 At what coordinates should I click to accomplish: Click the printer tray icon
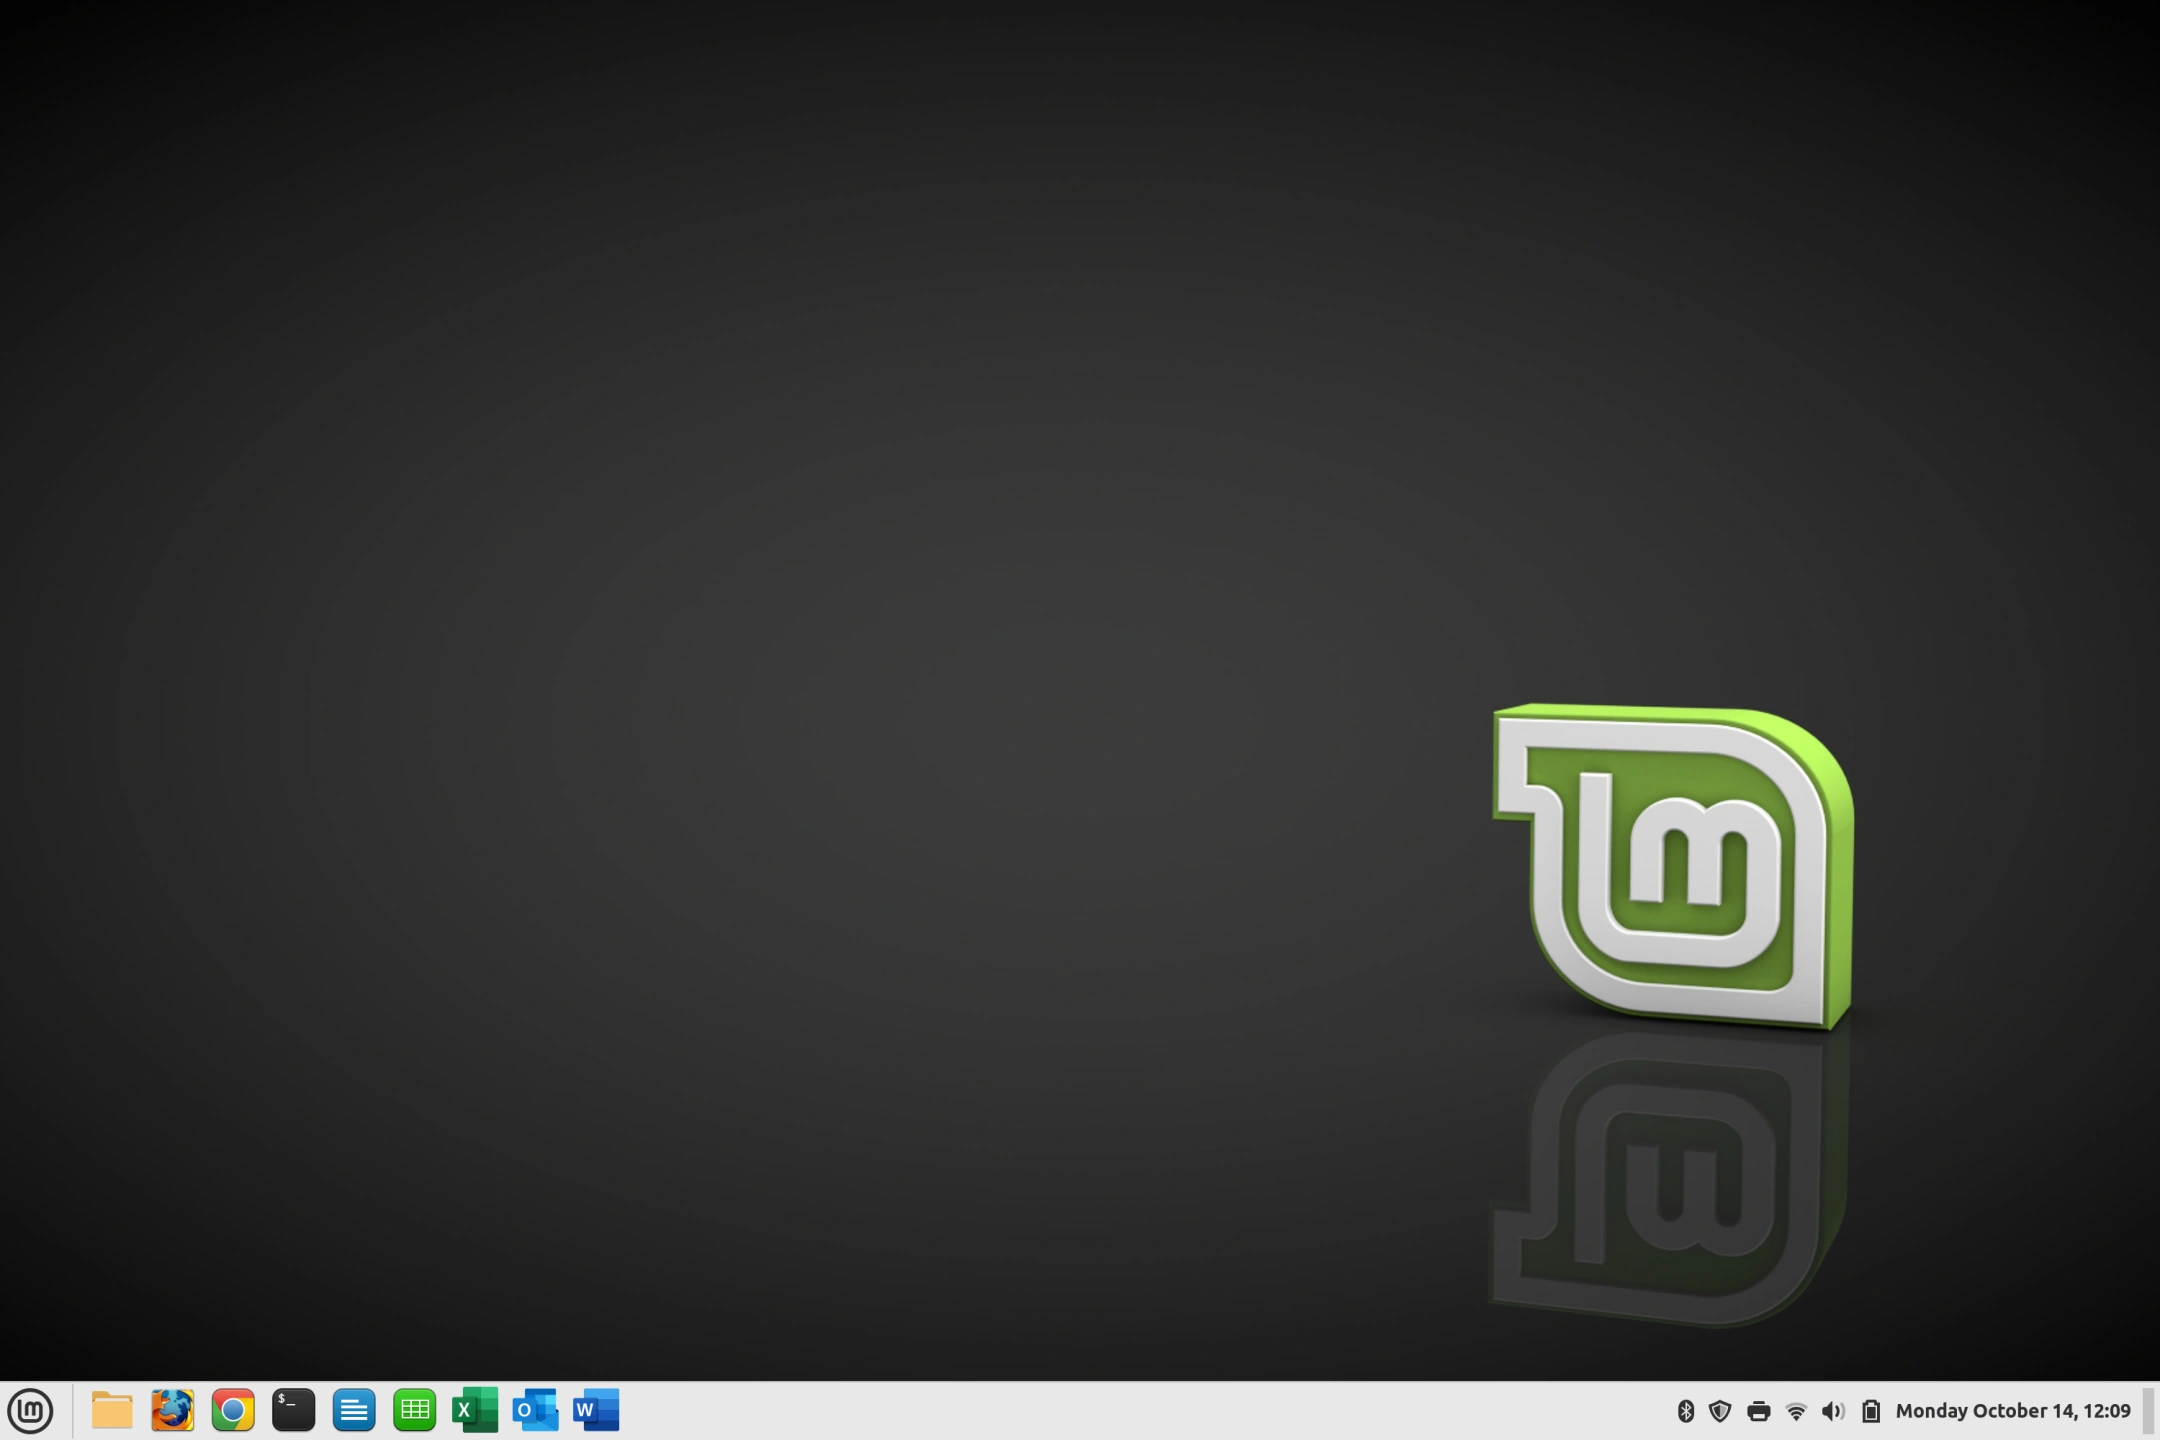(x=1758, y=1411)
